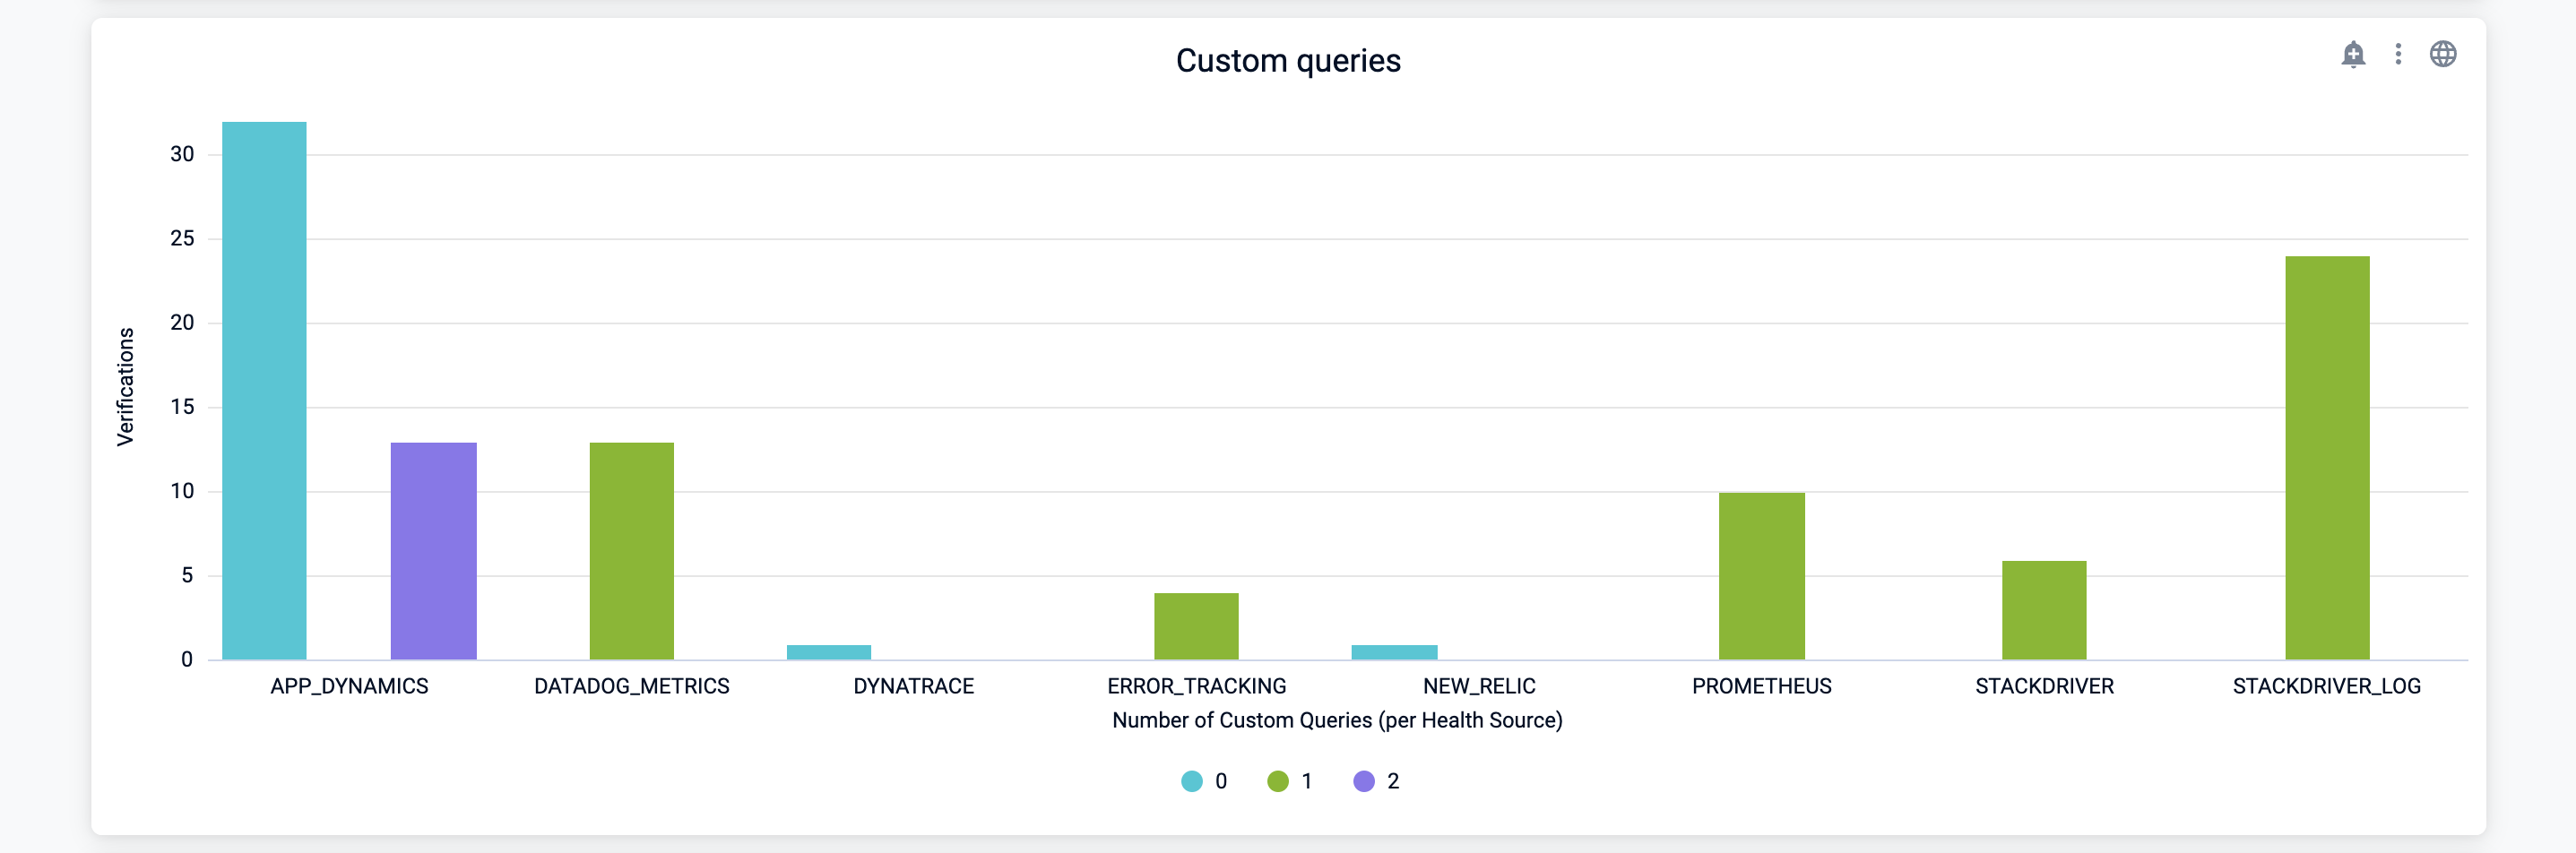Click the small teal NEW_RELIC bar

1394,652
